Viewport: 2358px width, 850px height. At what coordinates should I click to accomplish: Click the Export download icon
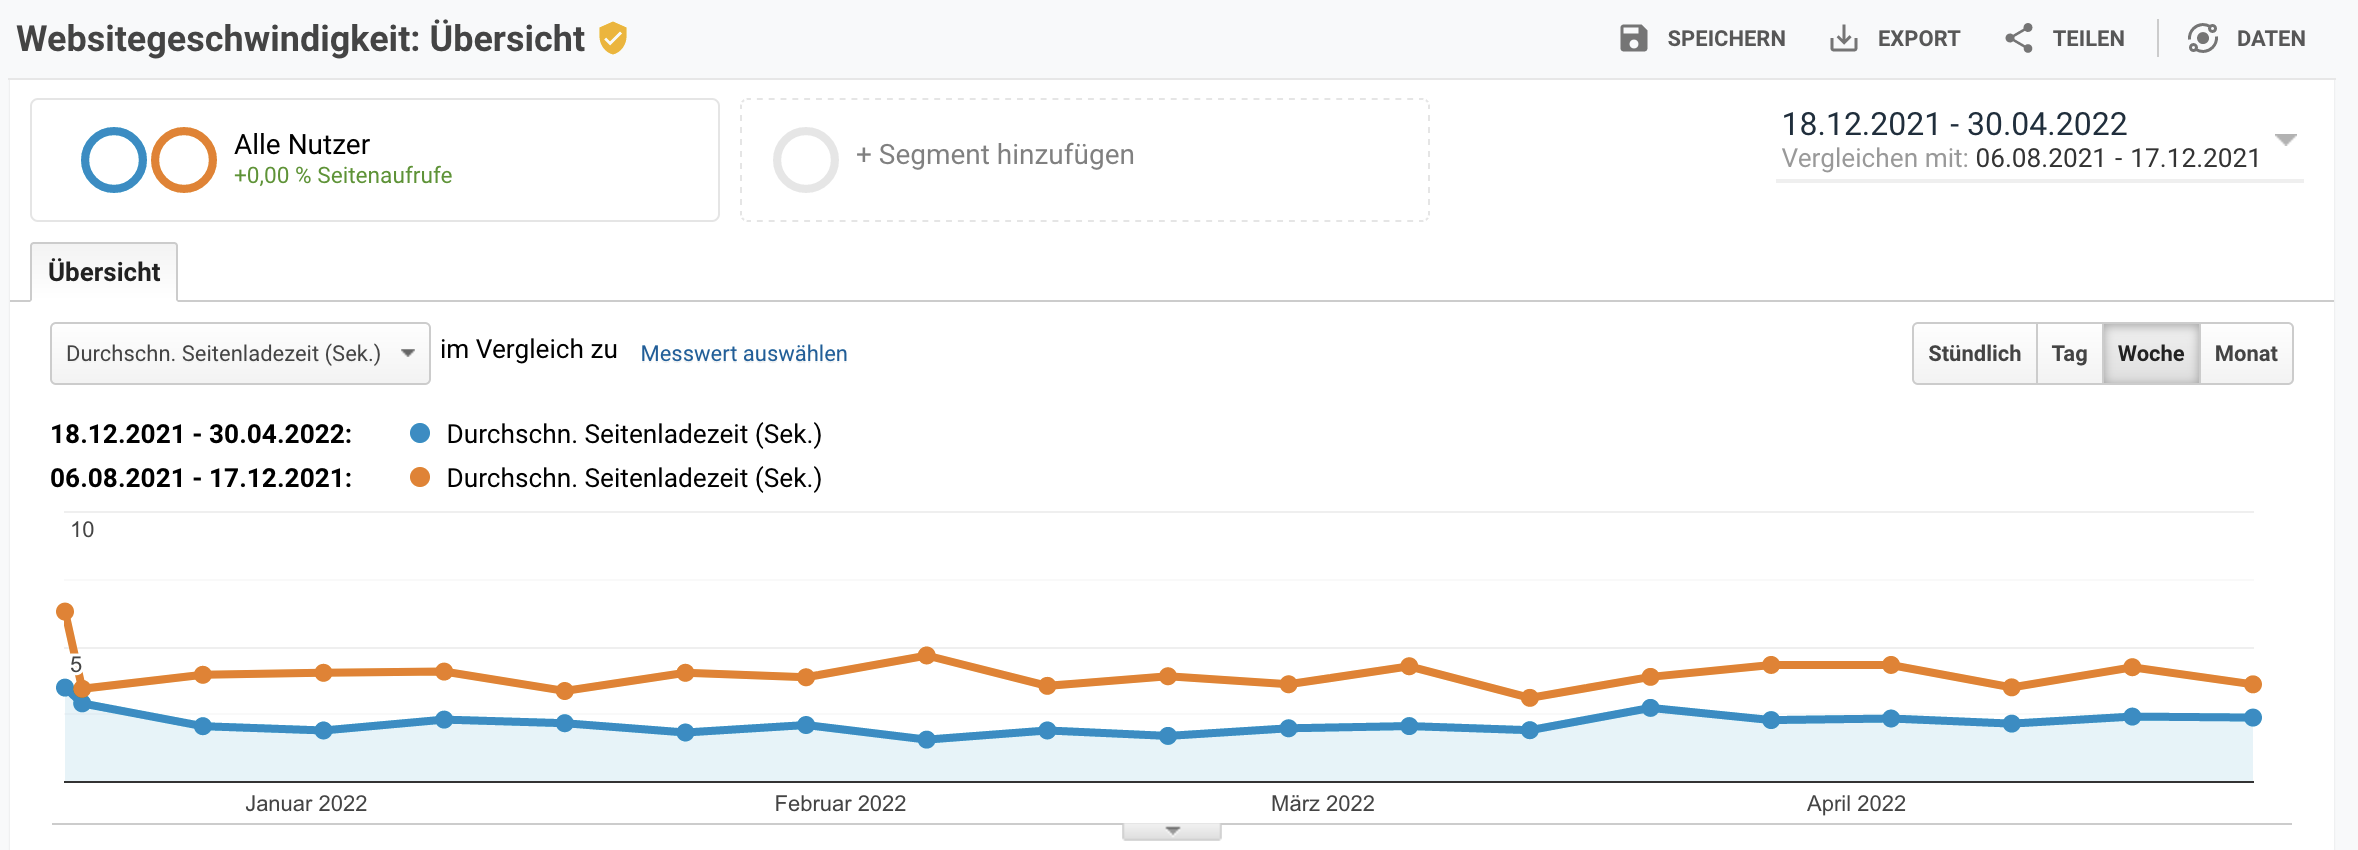[x=1843, y=39]
